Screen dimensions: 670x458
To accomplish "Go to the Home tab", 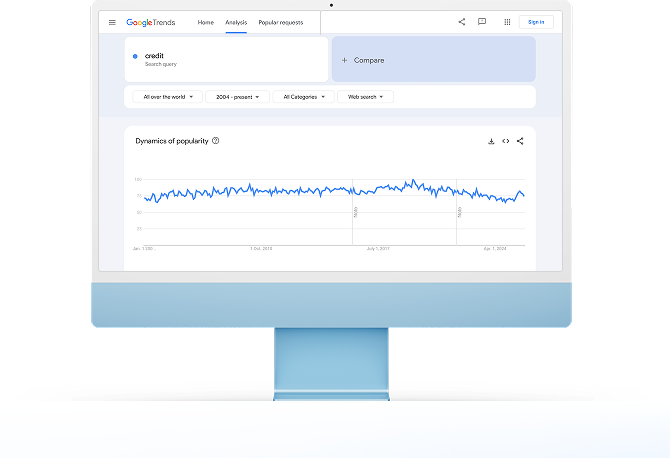I will click(x=205, y=22).
